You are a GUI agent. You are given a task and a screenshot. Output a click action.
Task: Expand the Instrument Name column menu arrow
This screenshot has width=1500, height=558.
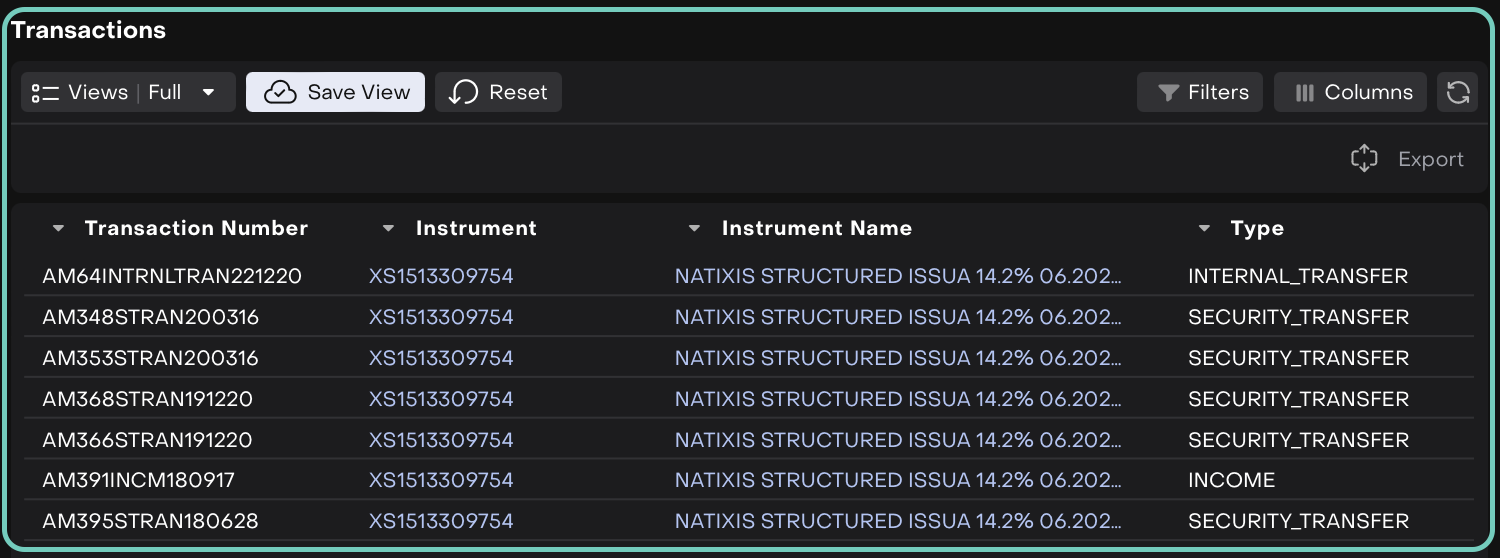pyautogui.click(x=695, y=229)
